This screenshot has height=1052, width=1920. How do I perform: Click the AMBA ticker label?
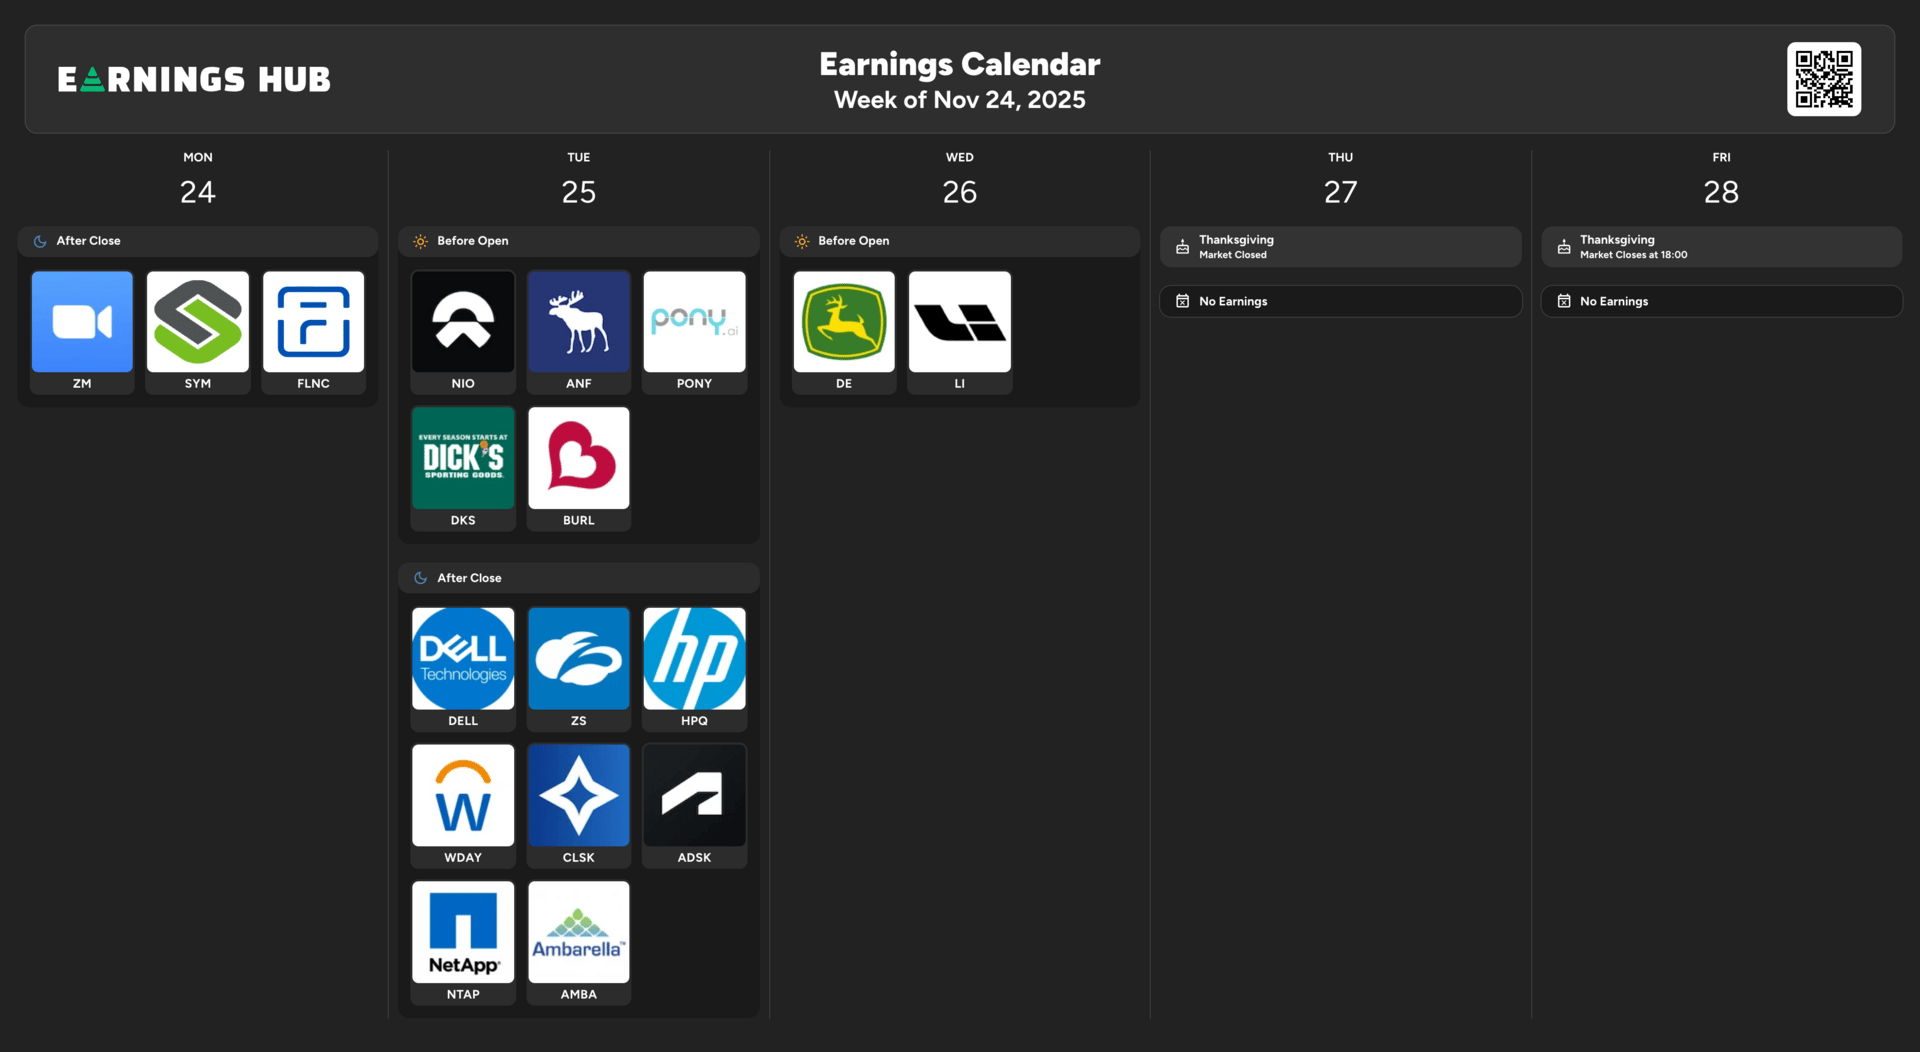coord(579,995)
